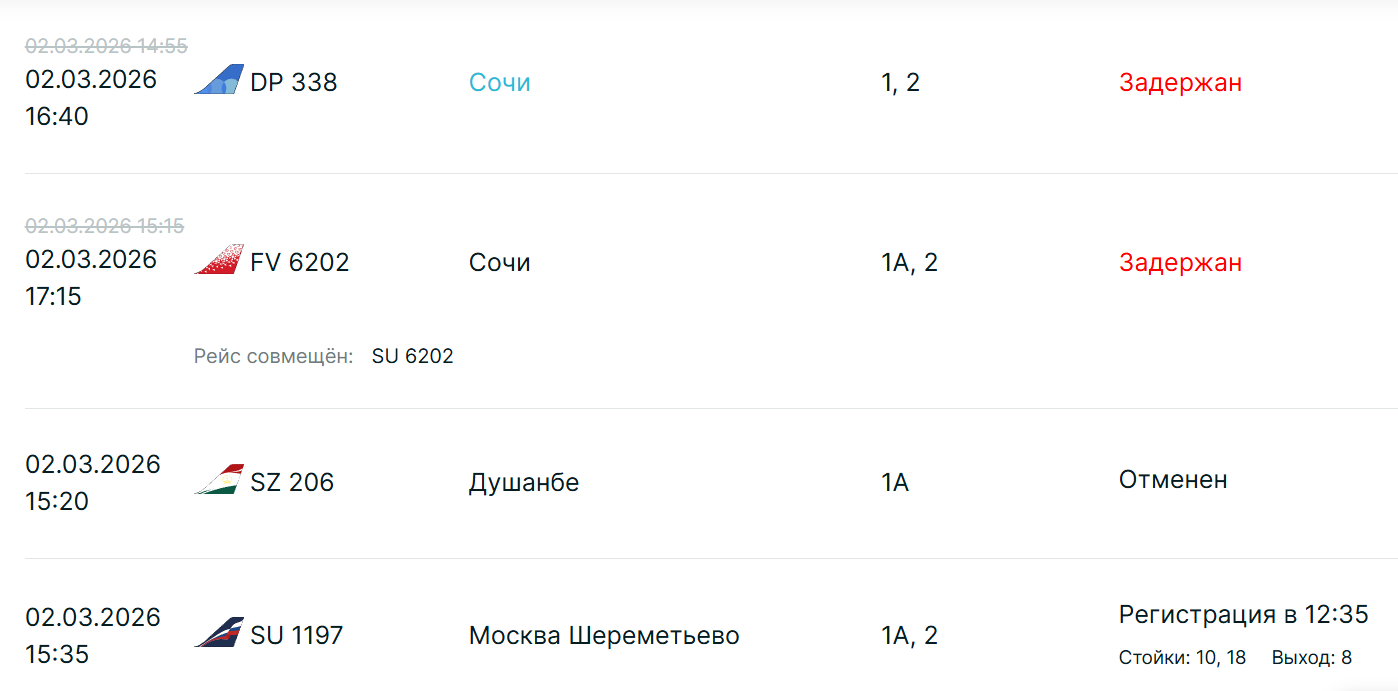This screenshot has width=1398, height=691.
Task: Click the crossed-out 14:55 original departure time
Action: tap(106, 46)
